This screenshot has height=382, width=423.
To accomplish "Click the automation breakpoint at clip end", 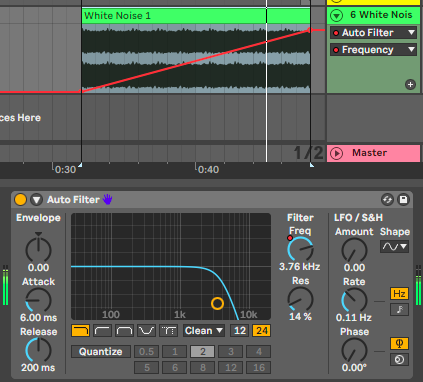I will pos(310,30).
